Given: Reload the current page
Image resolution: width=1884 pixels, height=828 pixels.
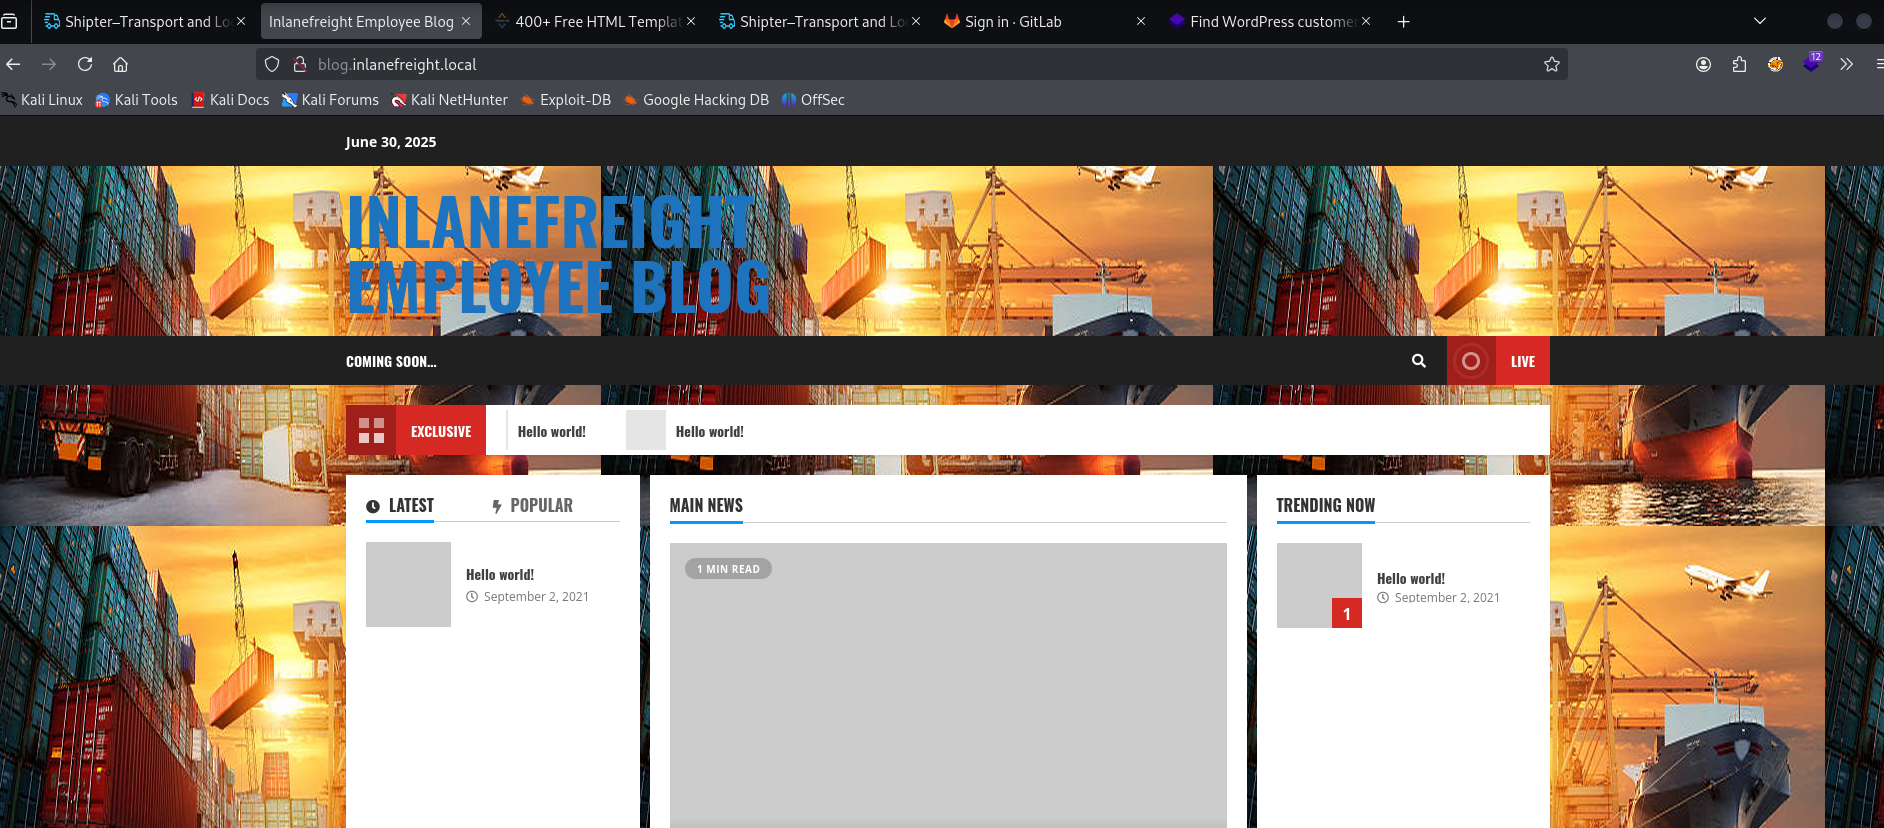Looking at the screenshot, I should point(85,64).
